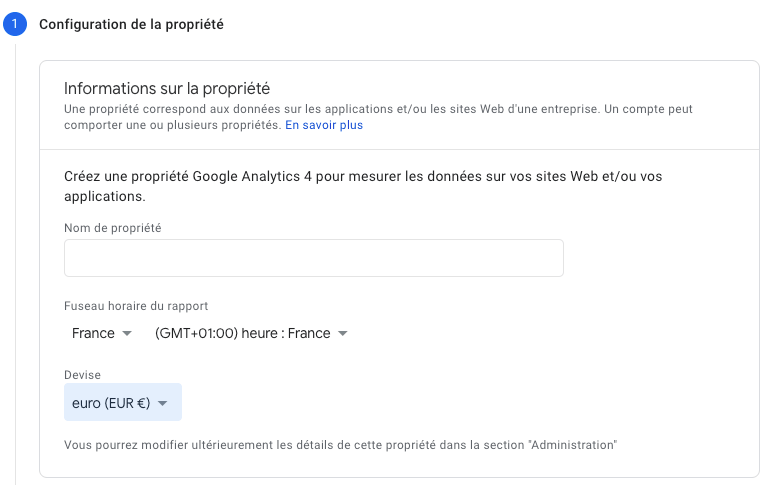Image resolution: width=768 pixels, height=485 pixels.
Task: Click the 'France' text in the country selector
Action: 93,334
